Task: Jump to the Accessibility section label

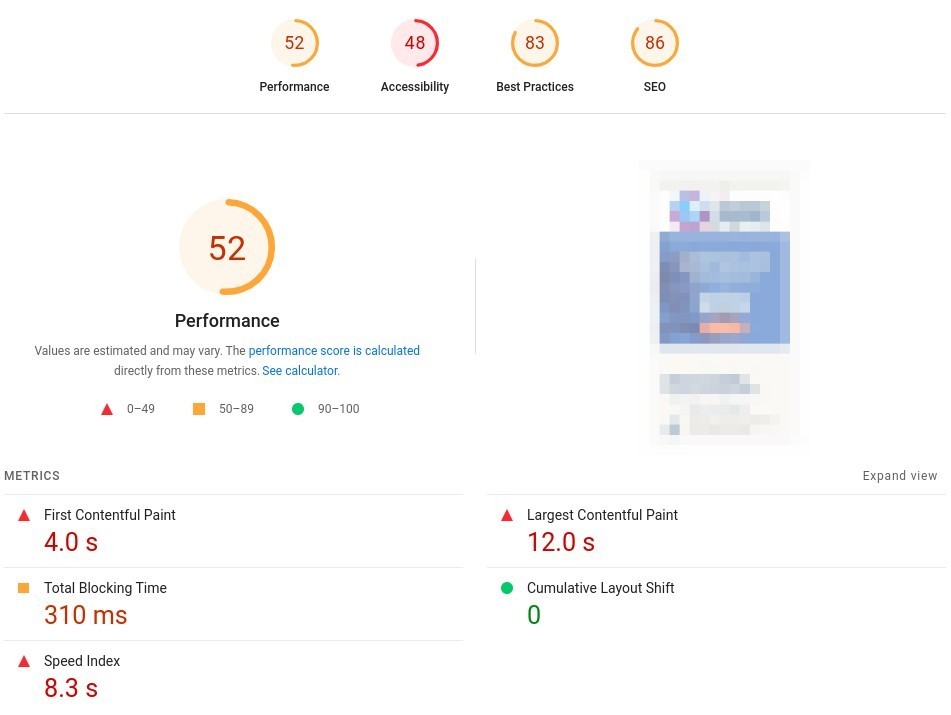Action: point(415,87)
